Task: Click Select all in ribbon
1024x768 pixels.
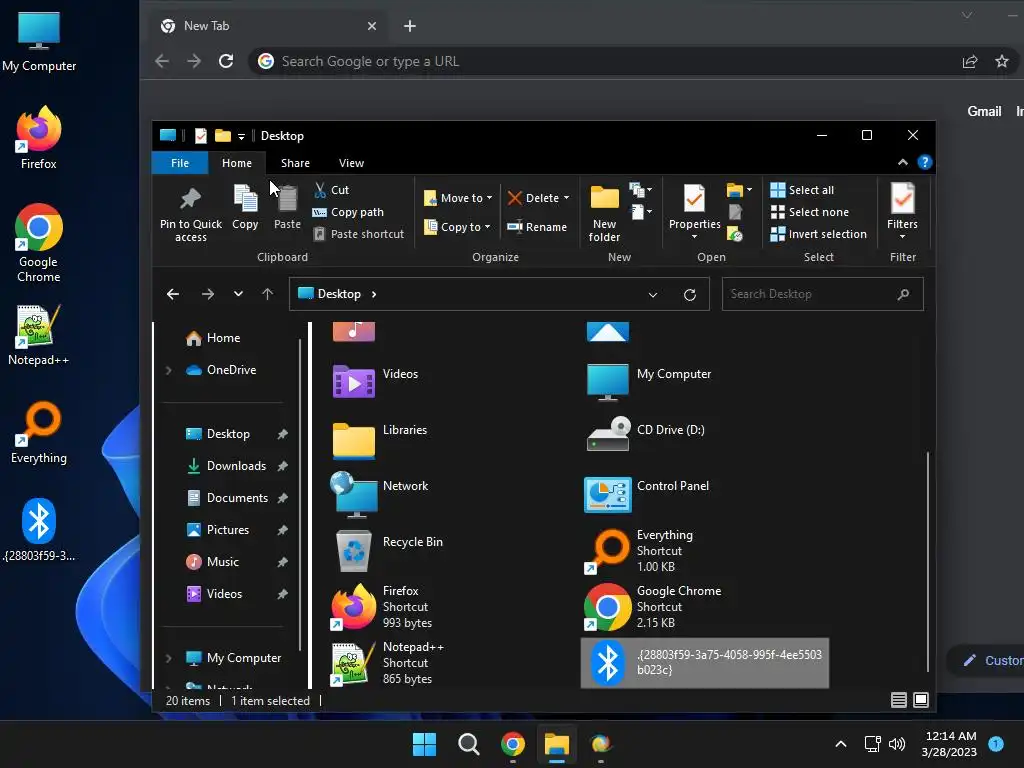Action: pos(802,190)
